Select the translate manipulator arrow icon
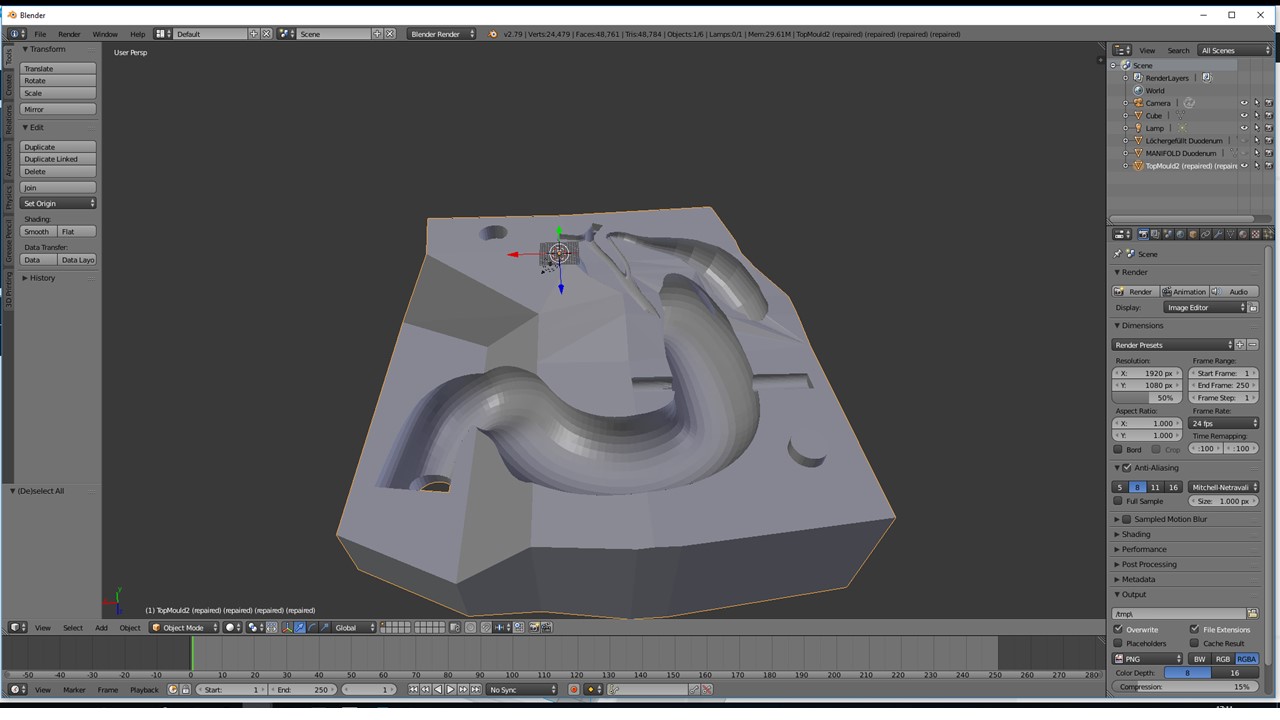Screen dimensions: 1280x720 (300, 627)
